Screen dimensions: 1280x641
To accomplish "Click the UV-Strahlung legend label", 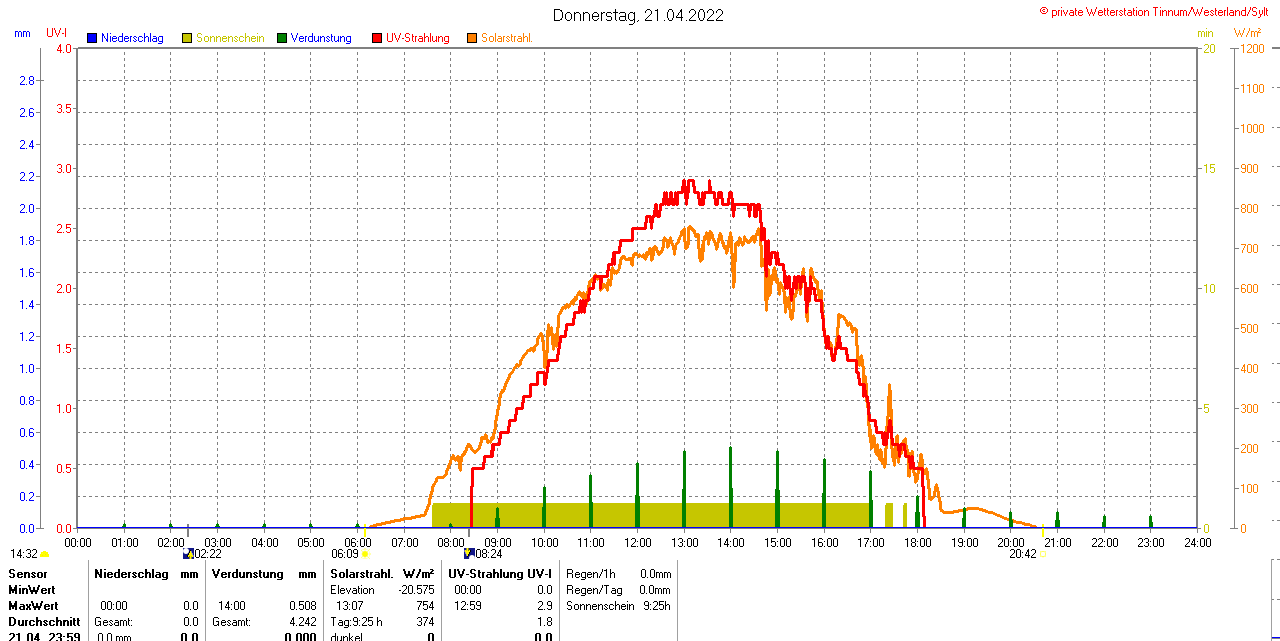I will (x=421, y=38).
